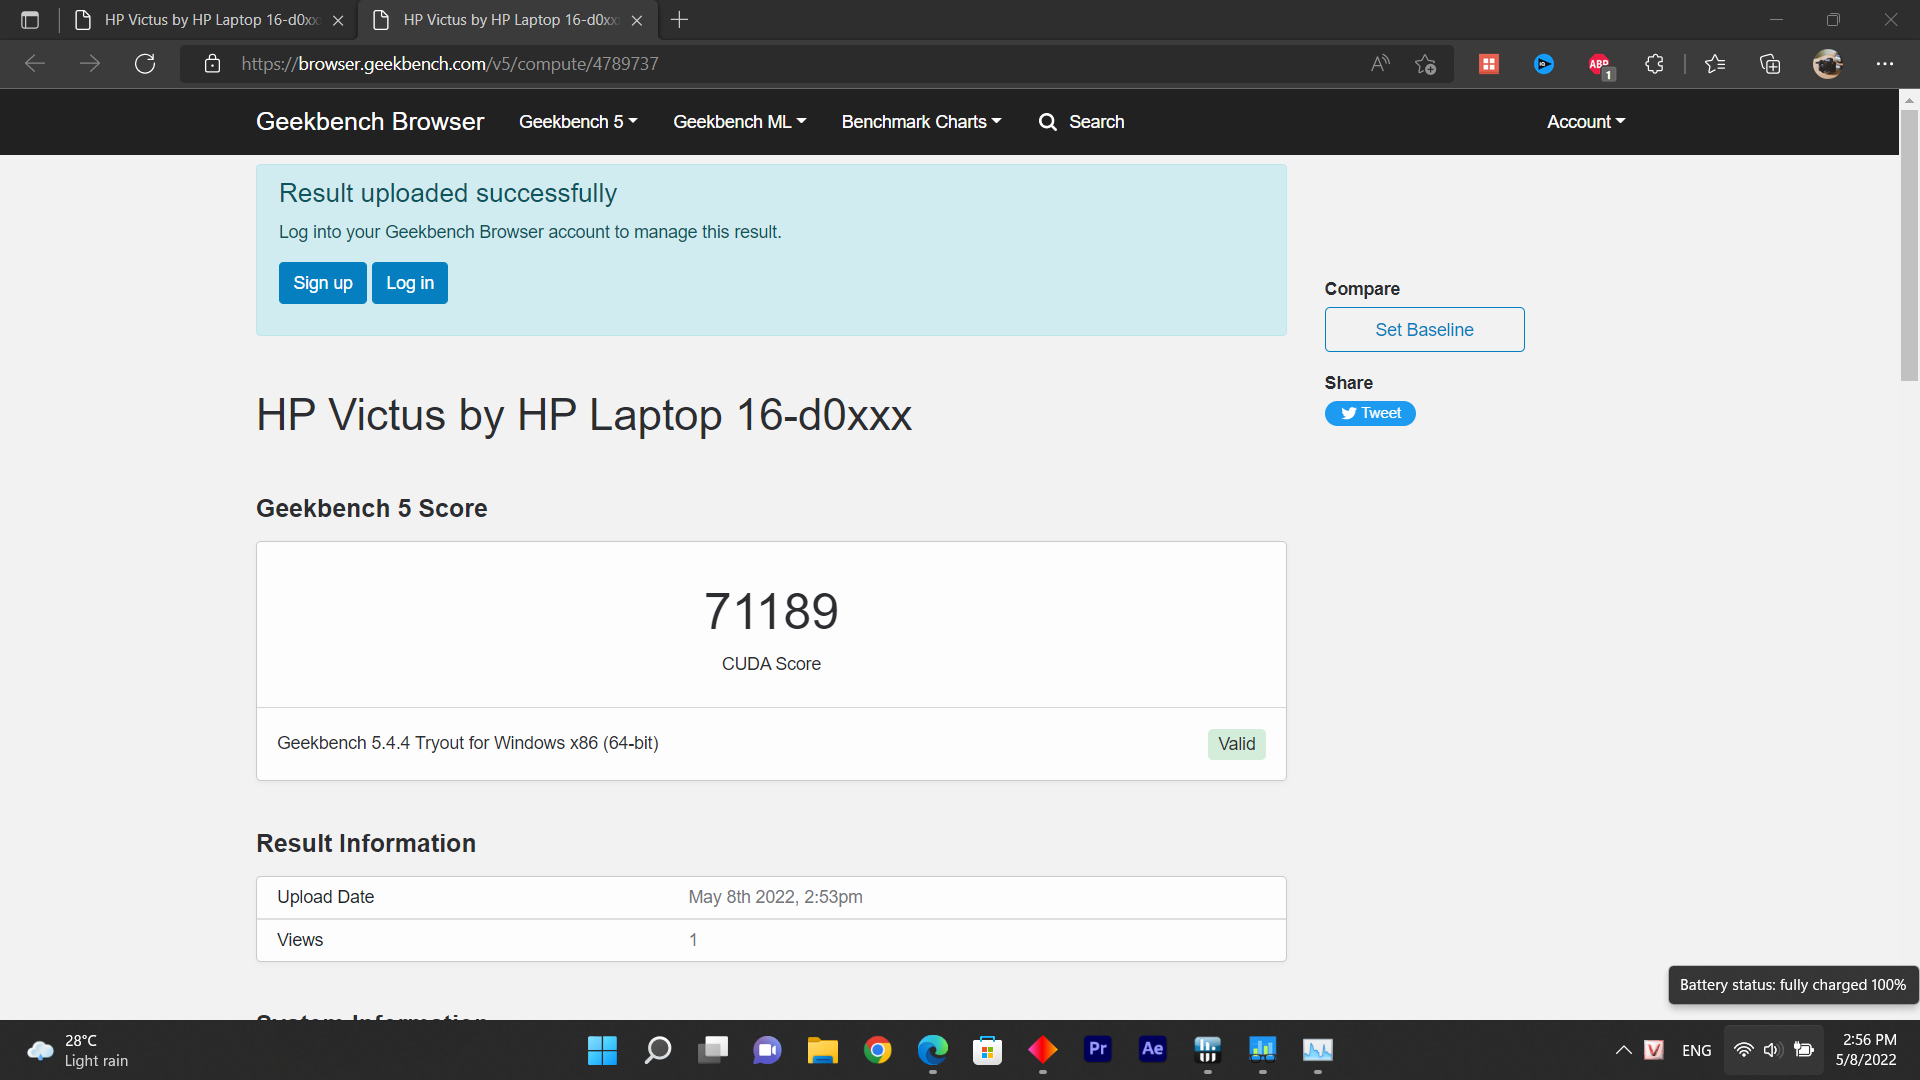Expand the Benchmark Charts menu
The width and height of the screenshot is (1920, 1080).
pos(921,122)
